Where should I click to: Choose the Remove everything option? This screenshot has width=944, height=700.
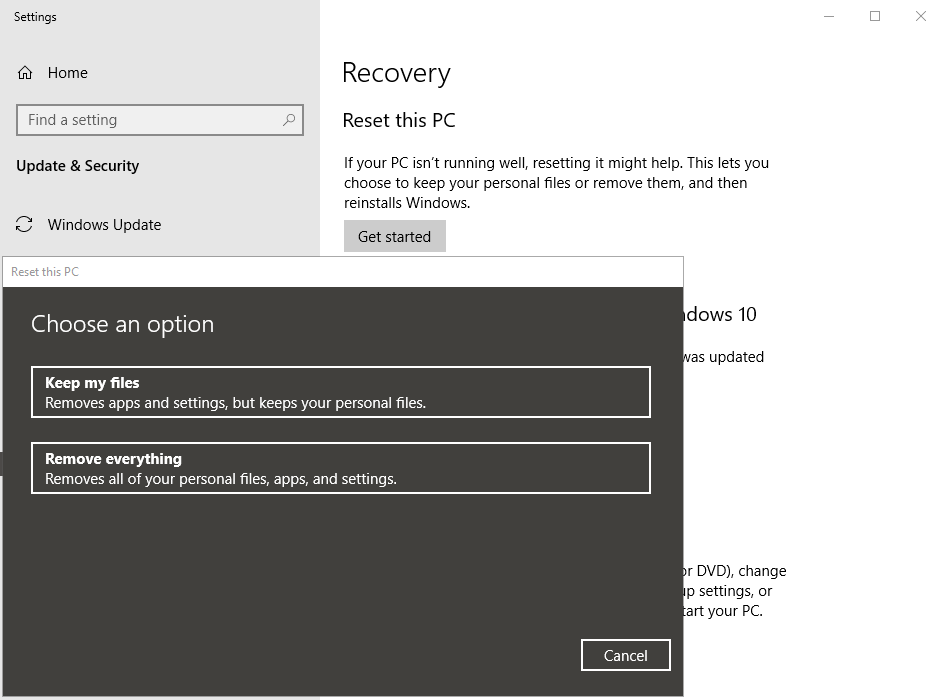[340, 468]
